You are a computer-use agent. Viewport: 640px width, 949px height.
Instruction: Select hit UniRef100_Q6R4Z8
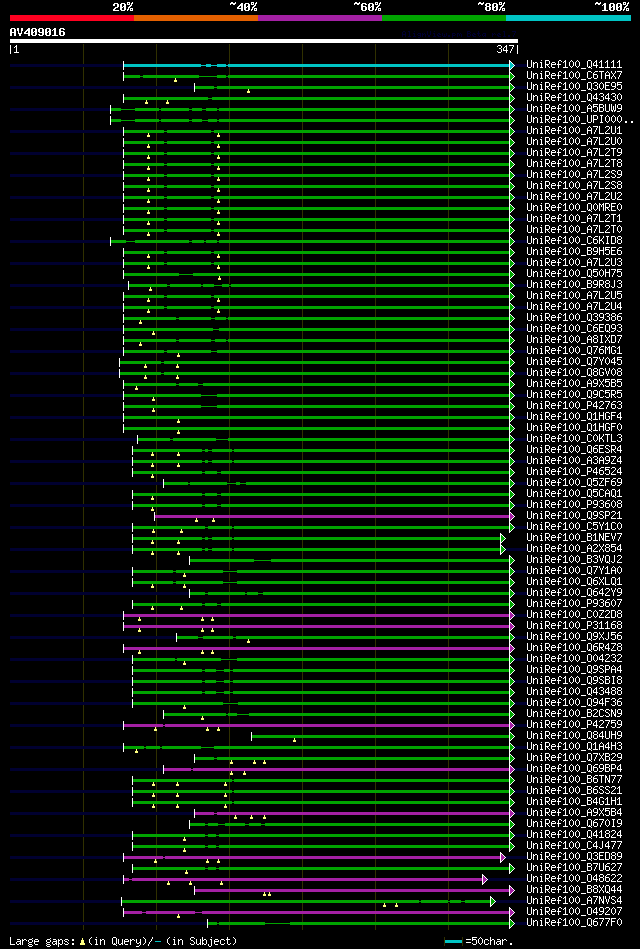(x=574, y=648)
